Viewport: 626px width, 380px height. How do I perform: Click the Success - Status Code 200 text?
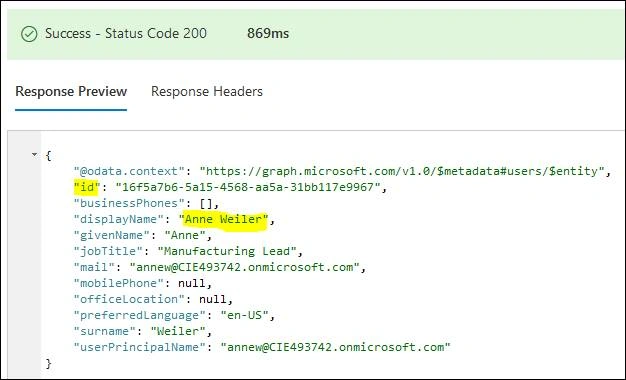(x=126, y=33)
